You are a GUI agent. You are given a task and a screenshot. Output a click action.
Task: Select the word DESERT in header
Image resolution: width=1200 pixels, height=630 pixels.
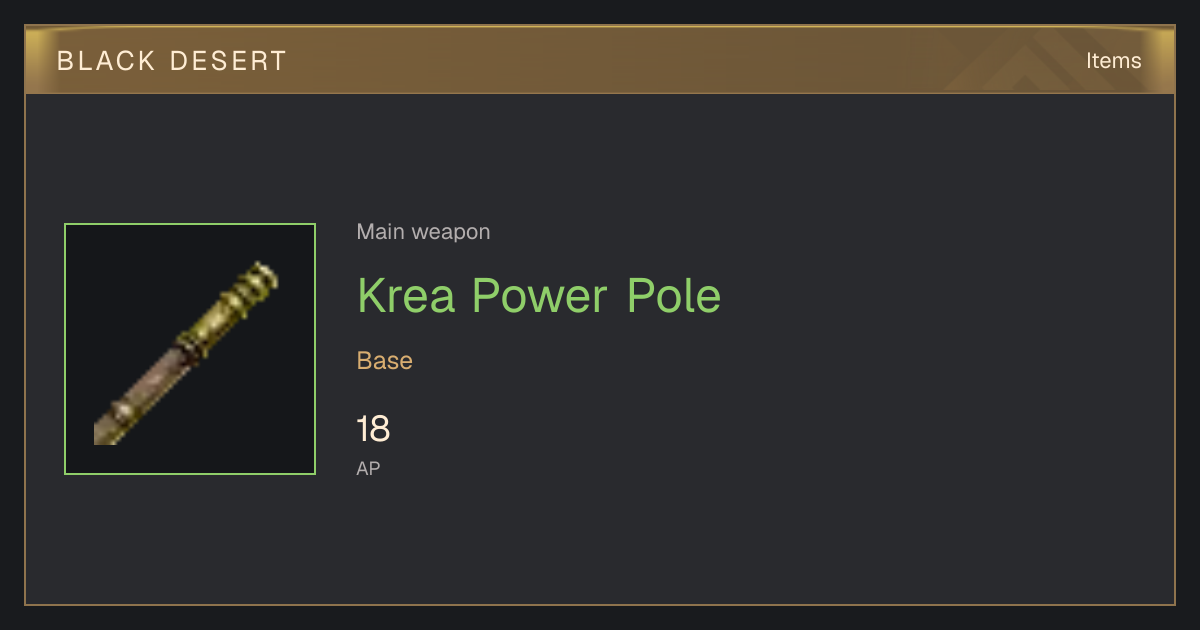228,61
